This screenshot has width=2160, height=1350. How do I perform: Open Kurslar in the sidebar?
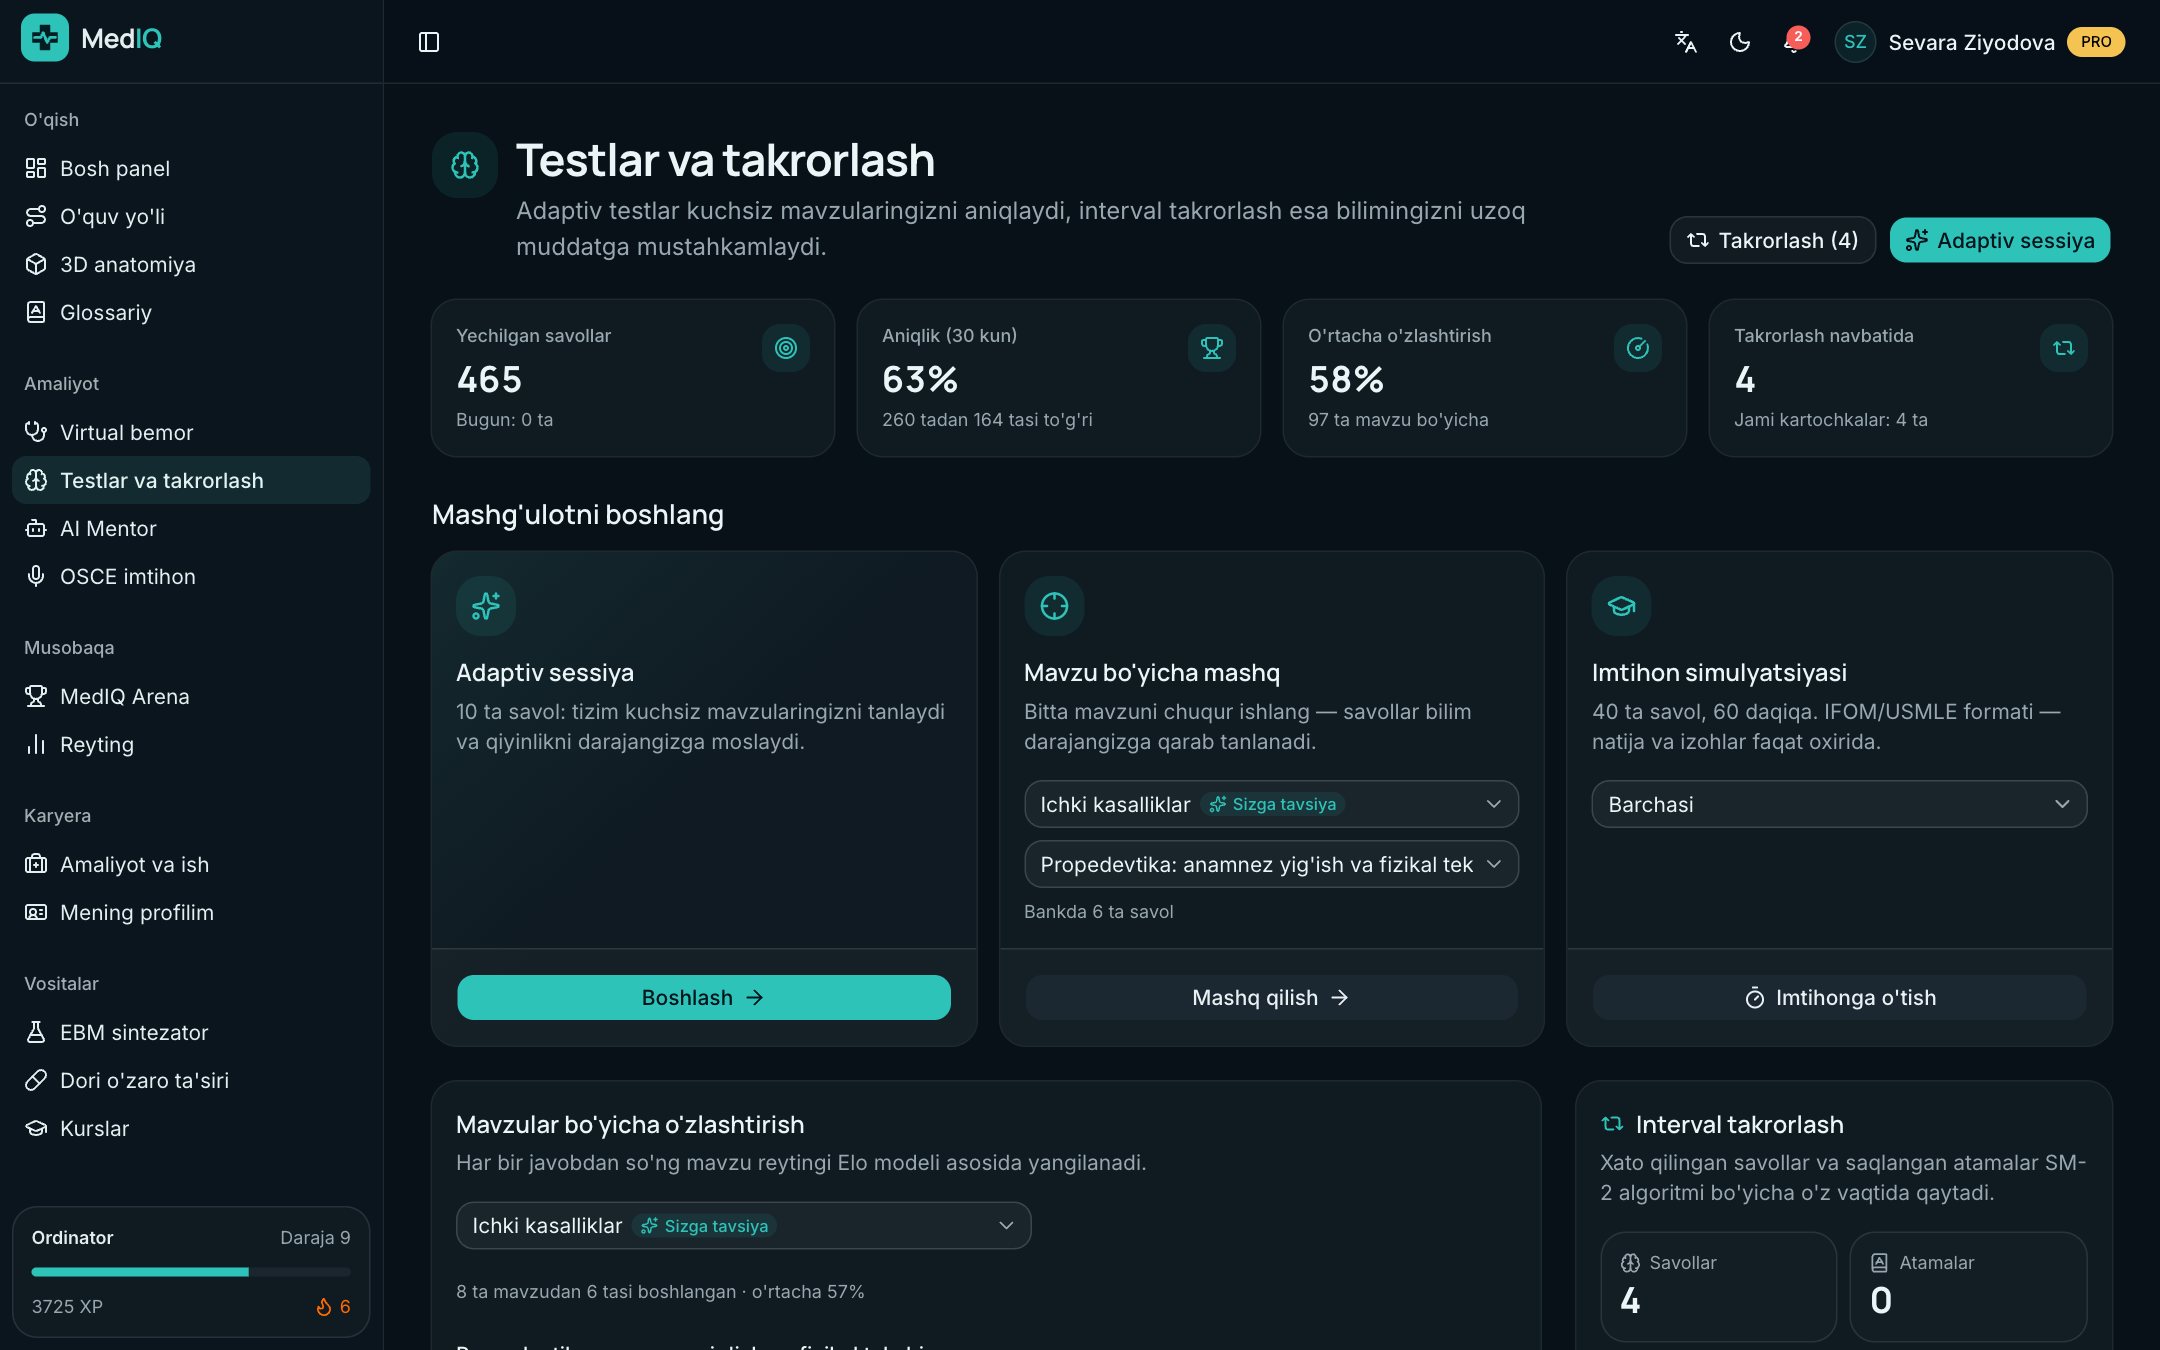191,1128
